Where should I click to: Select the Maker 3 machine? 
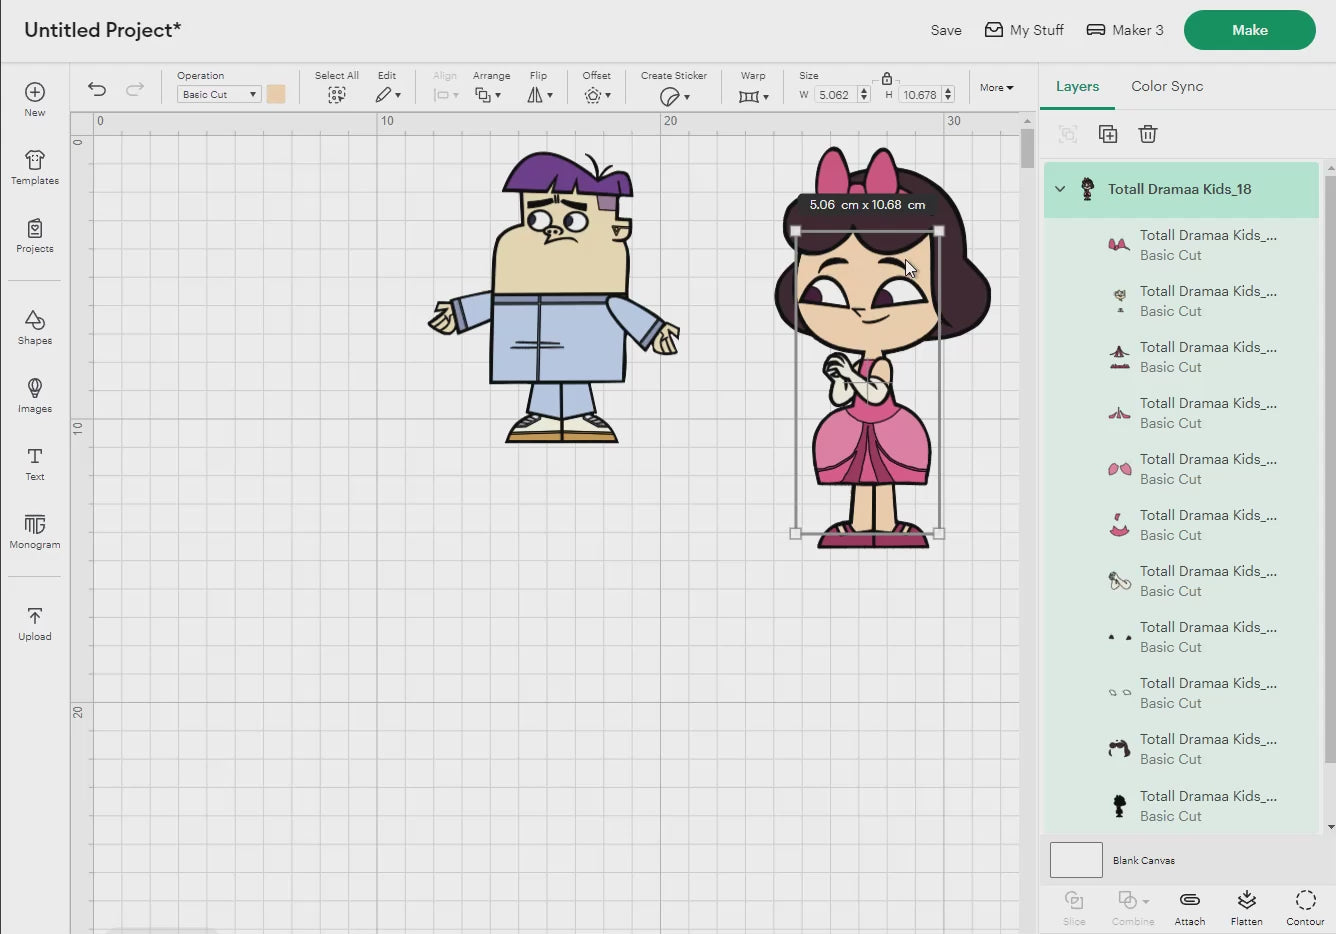click(x=1125, y=30)
